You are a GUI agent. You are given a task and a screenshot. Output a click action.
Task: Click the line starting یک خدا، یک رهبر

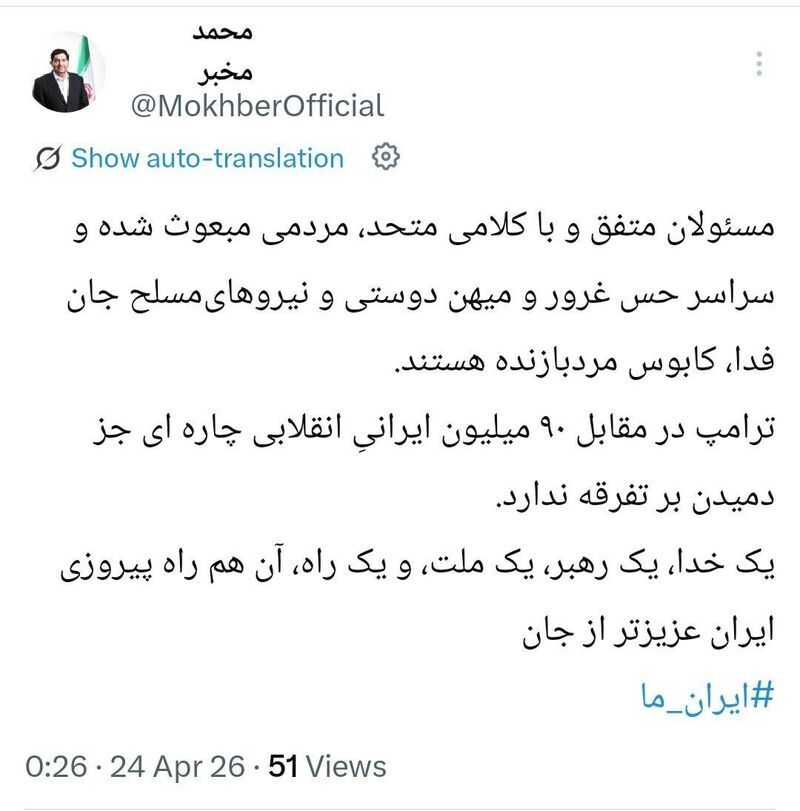[417, 565]
